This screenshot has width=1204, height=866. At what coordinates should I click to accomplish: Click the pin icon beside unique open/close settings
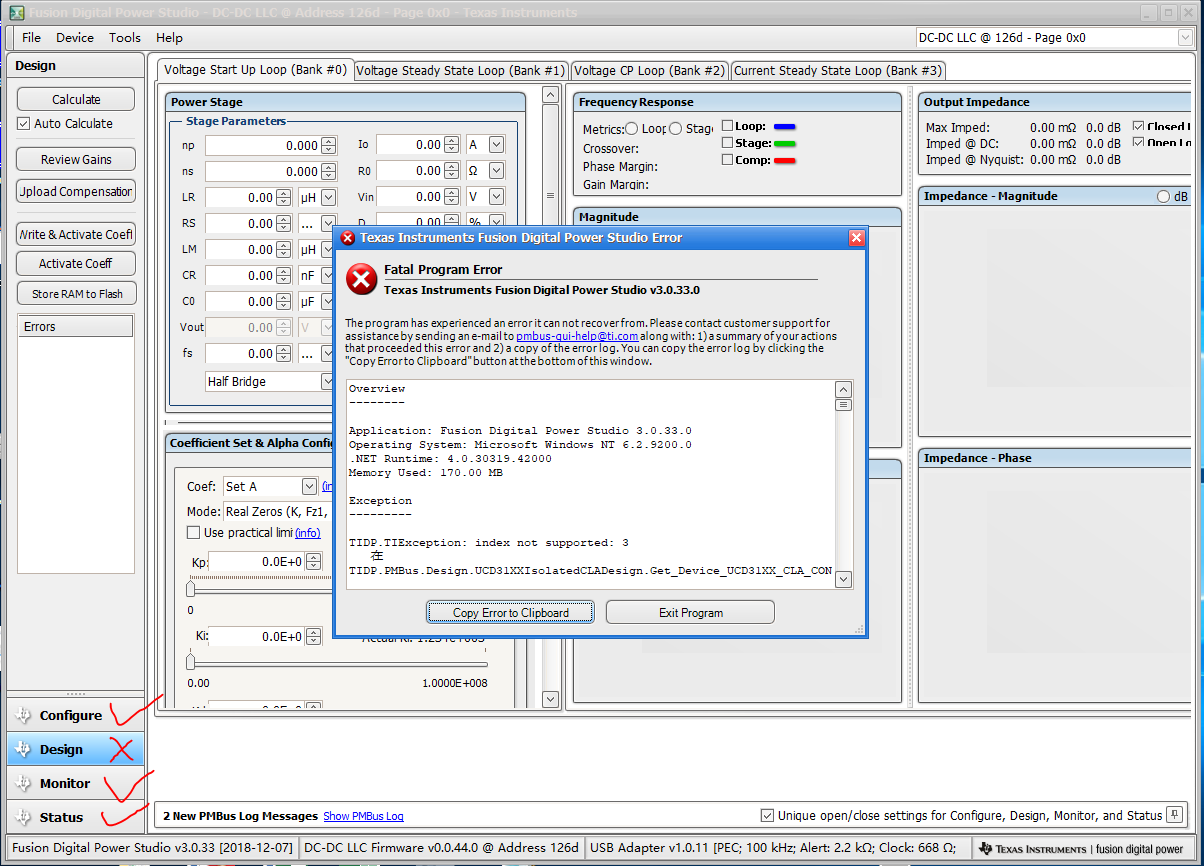point(1175,815)
